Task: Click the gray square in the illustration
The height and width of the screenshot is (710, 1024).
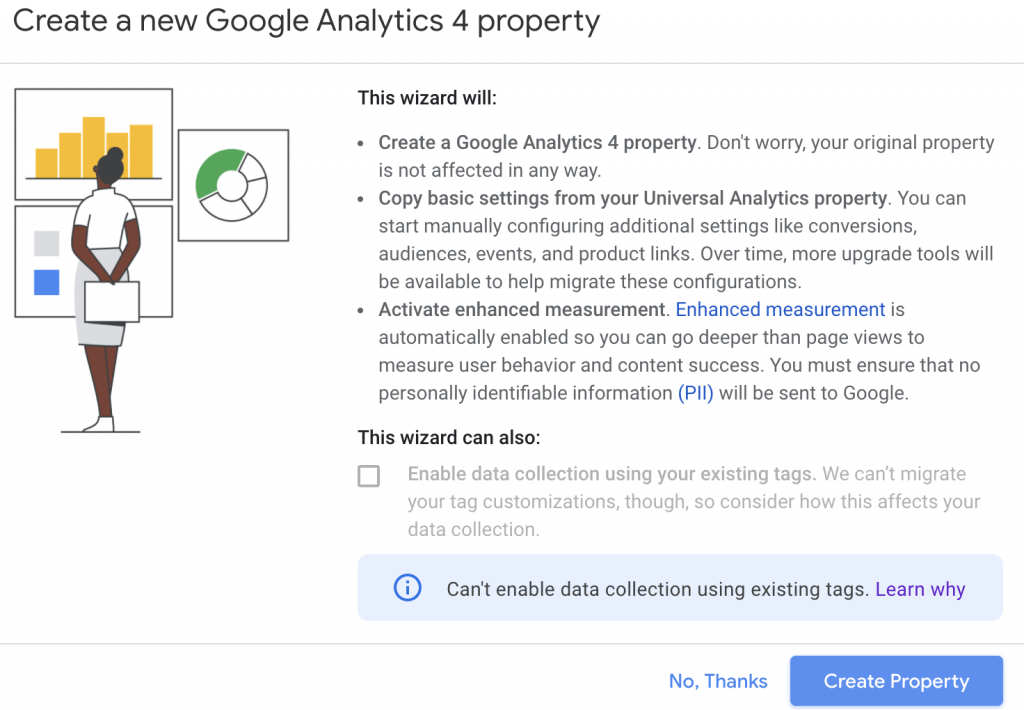Action: click(47, 243)
